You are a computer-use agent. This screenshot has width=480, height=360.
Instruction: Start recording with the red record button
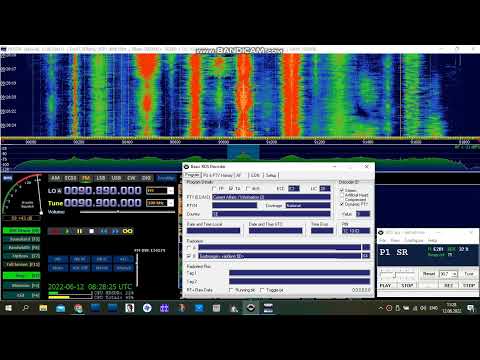(x=55, y=231)
